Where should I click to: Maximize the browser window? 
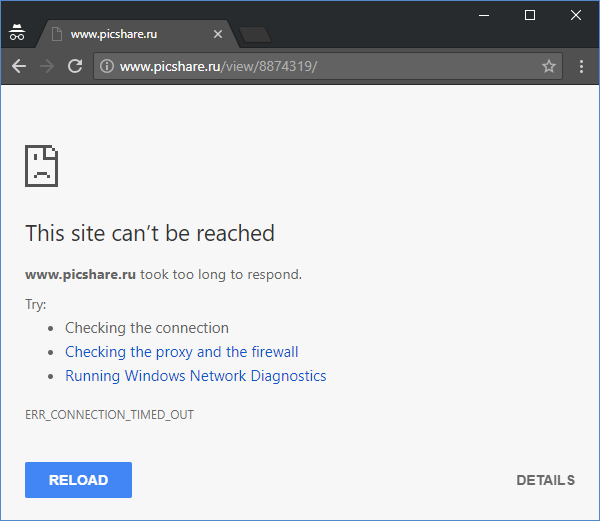[x=530, y=15]
